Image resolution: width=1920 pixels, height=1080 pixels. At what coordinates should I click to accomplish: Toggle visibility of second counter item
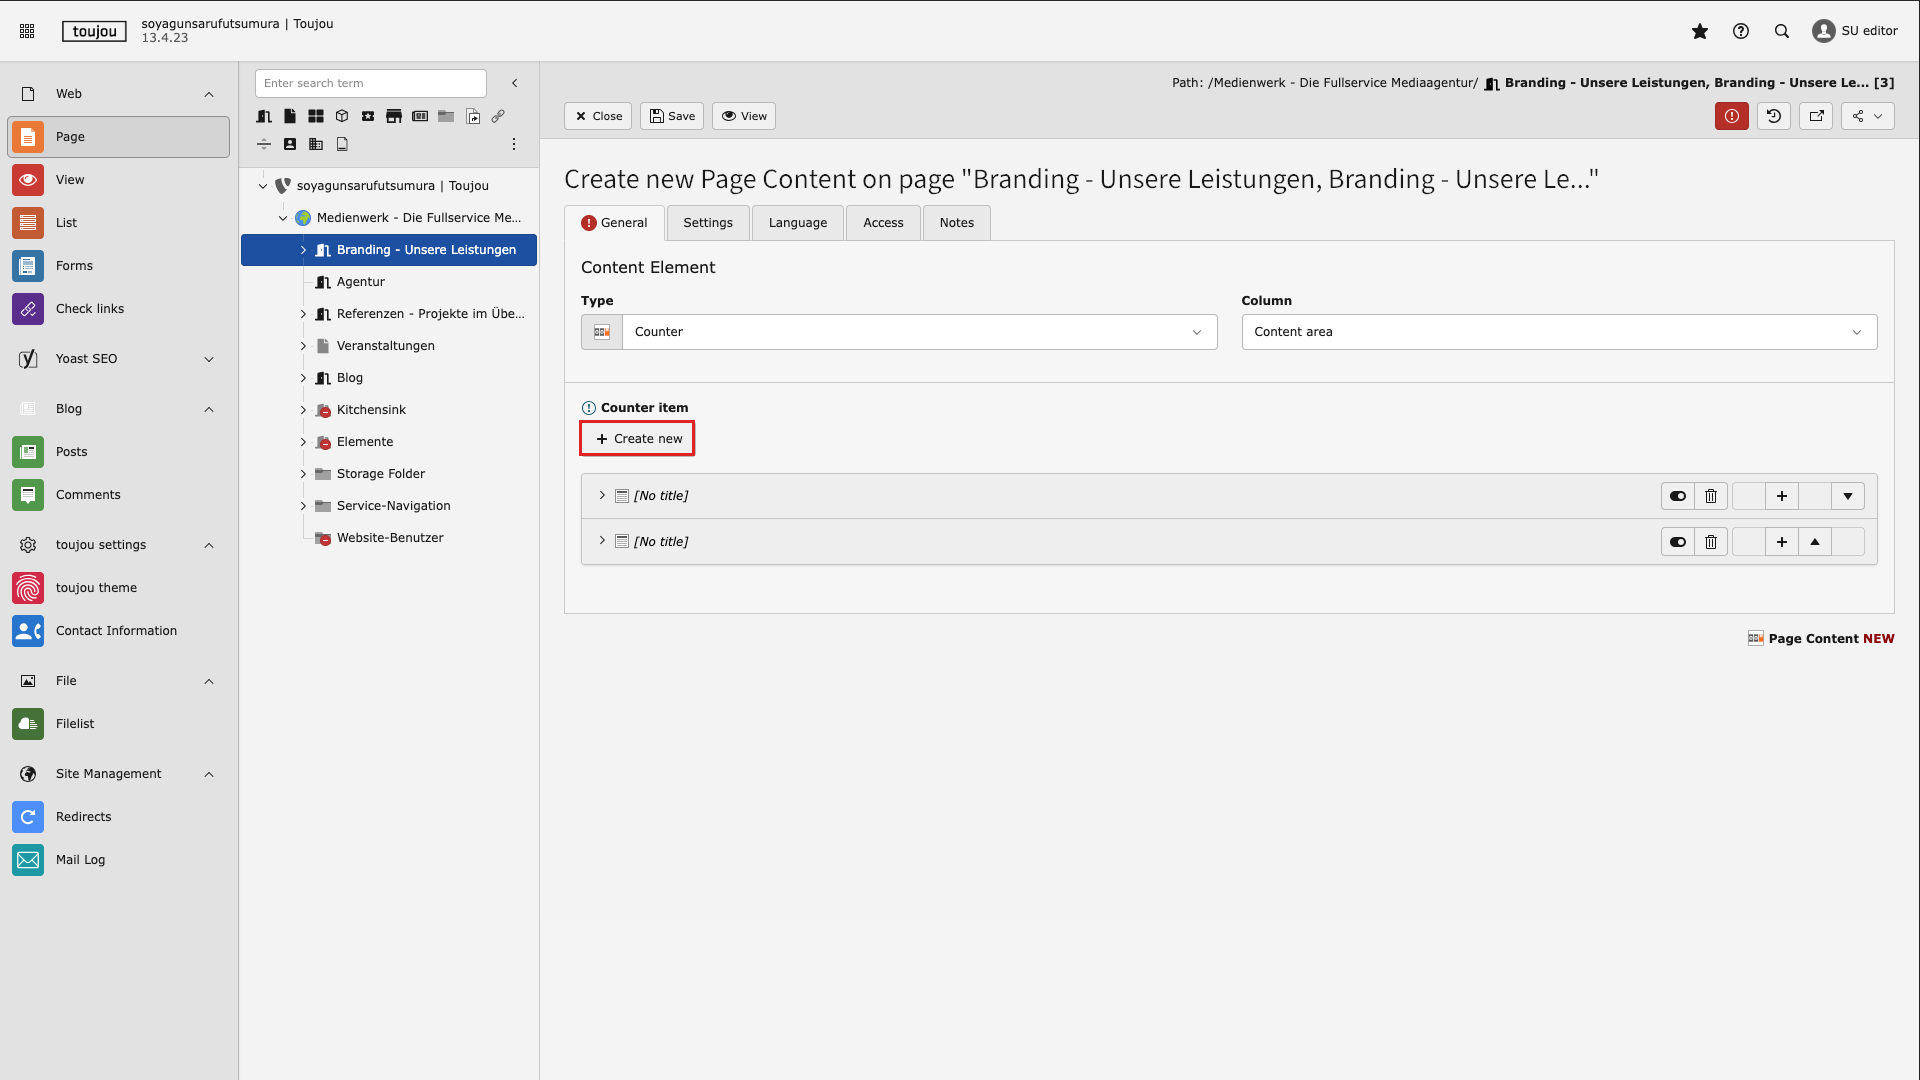1677,542
